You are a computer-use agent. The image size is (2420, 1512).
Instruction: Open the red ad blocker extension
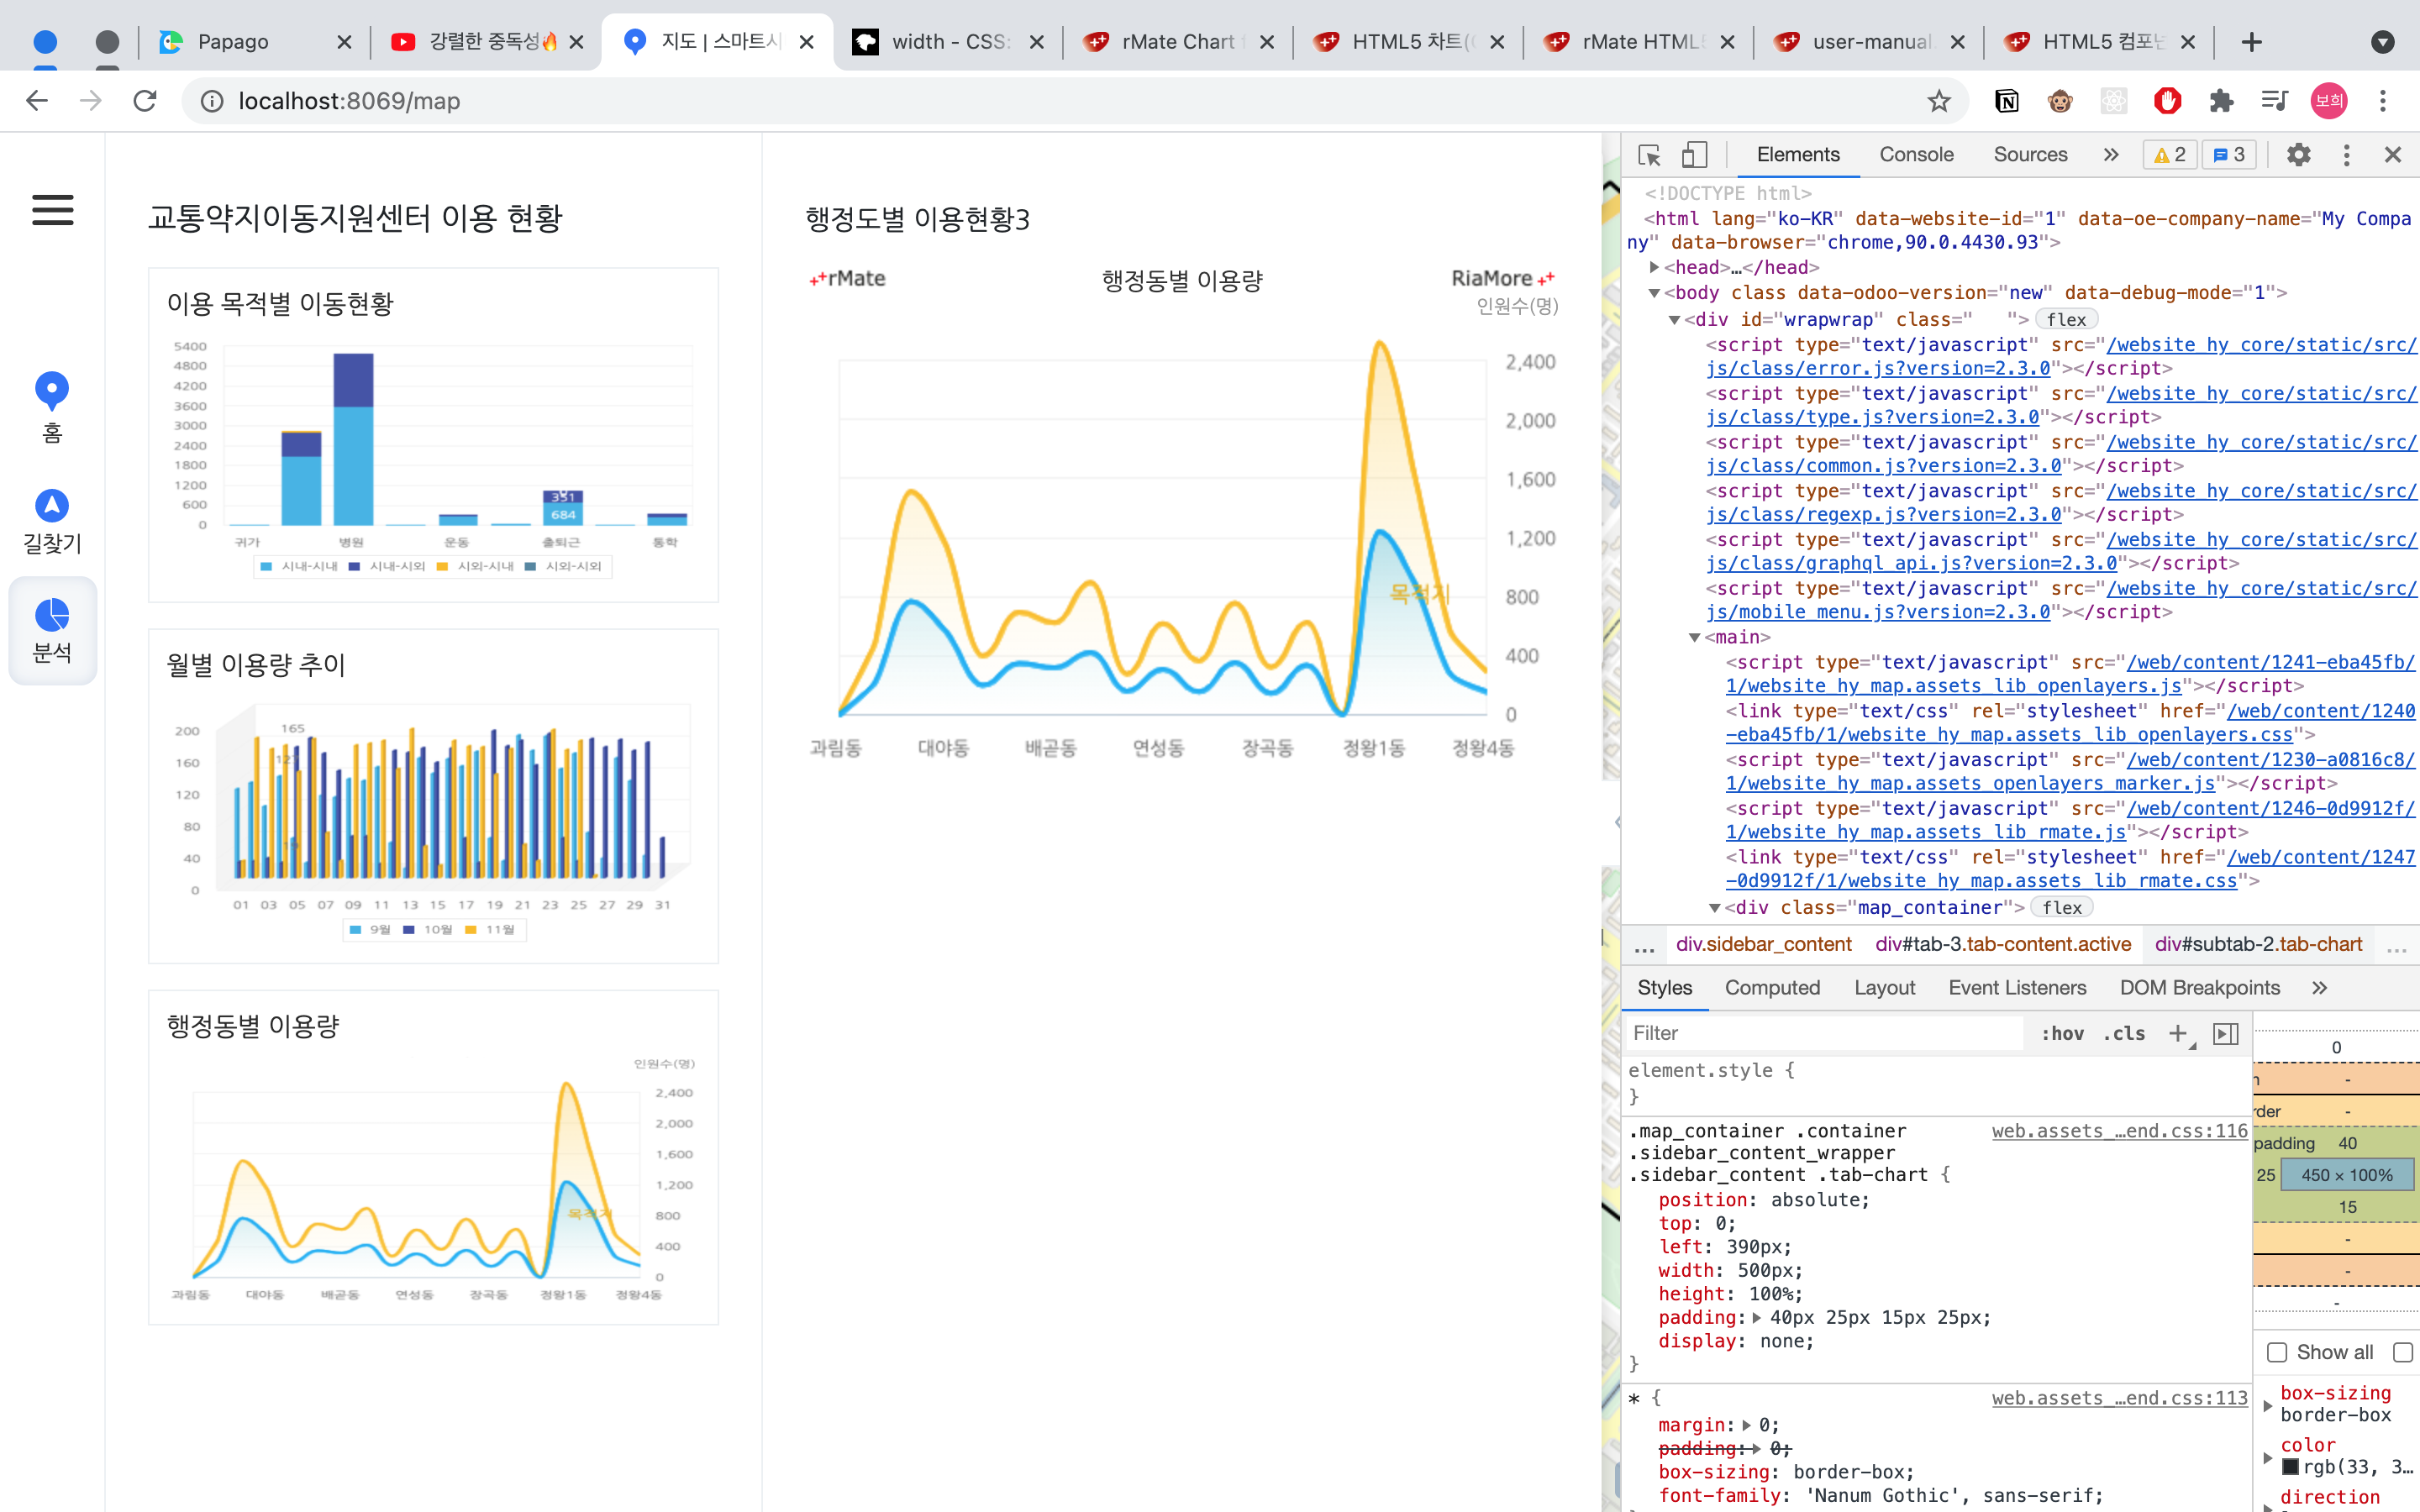click(x=2167, y=101)
